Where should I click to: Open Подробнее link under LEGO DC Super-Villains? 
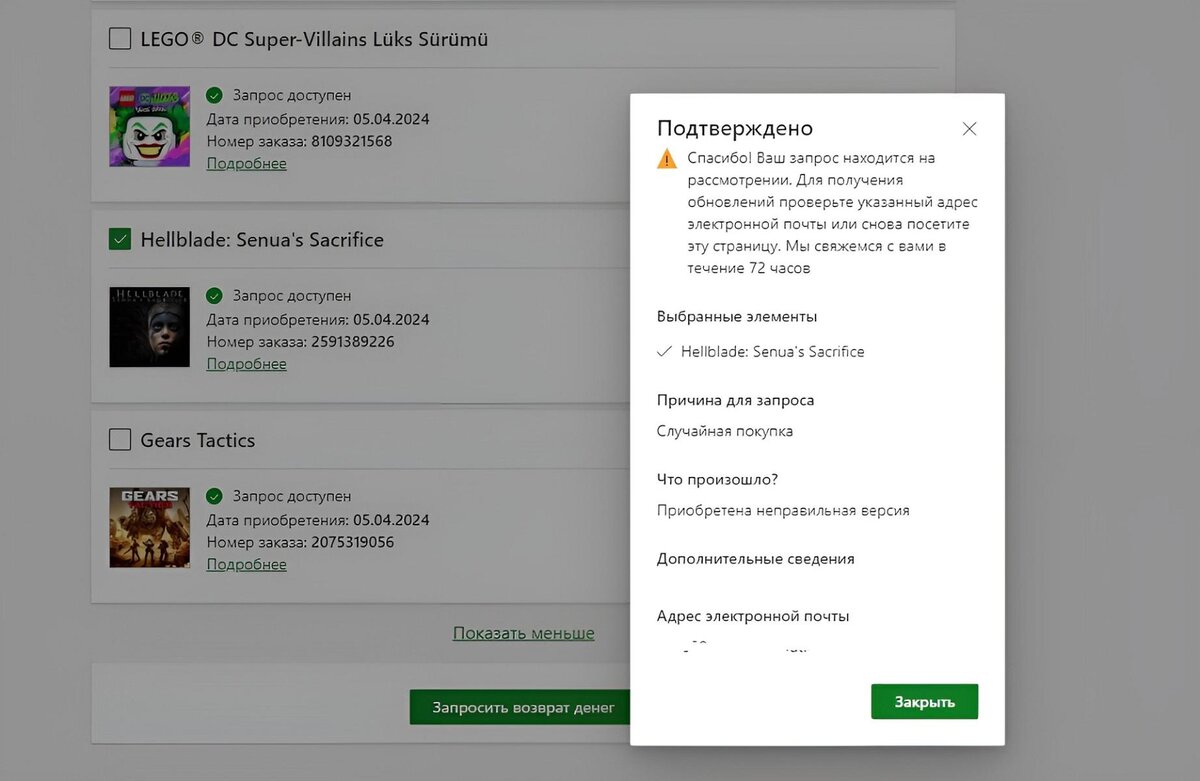246,163
